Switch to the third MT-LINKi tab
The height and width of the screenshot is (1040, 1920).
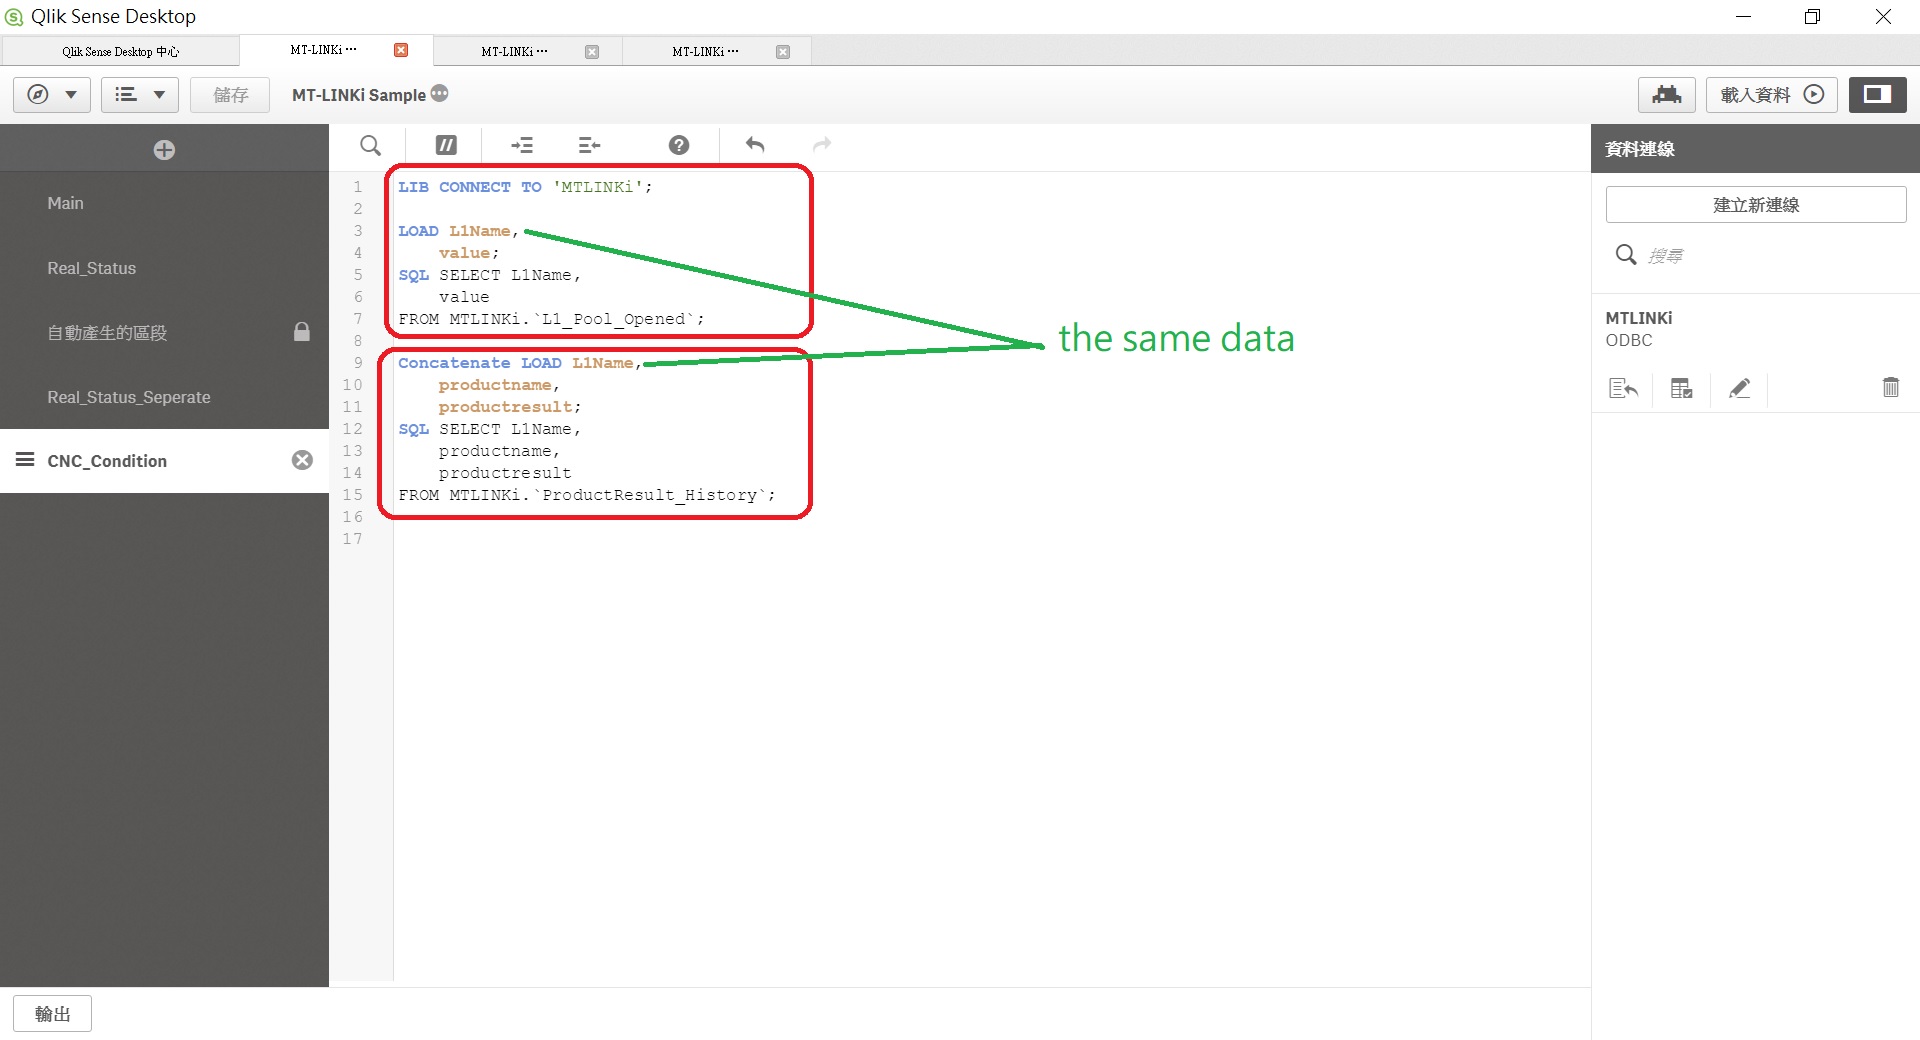coord(706,51)
